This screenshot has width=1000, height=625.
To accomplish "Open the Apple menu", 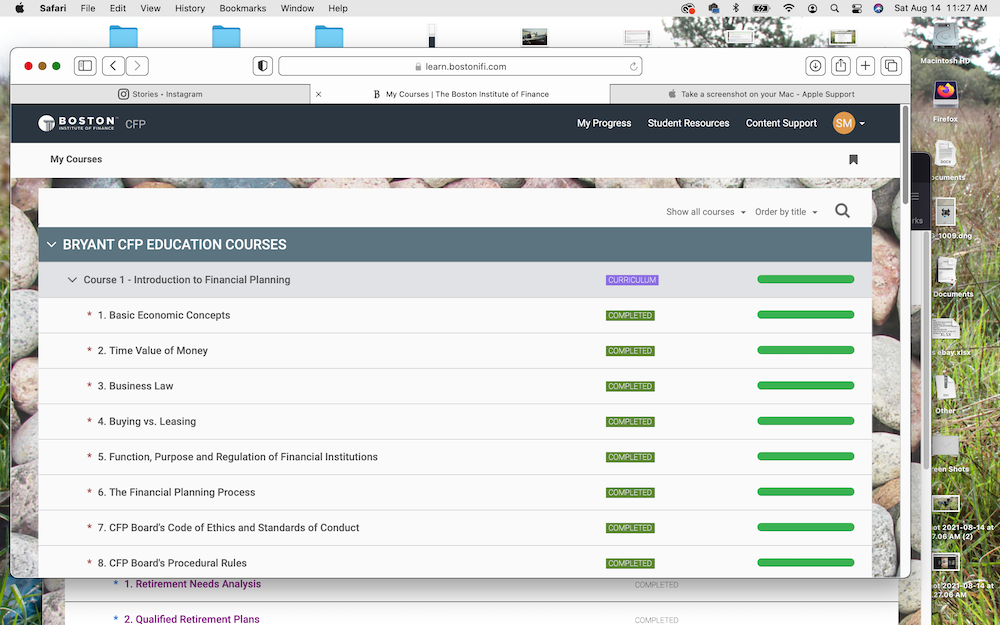I will coord(19,8).
